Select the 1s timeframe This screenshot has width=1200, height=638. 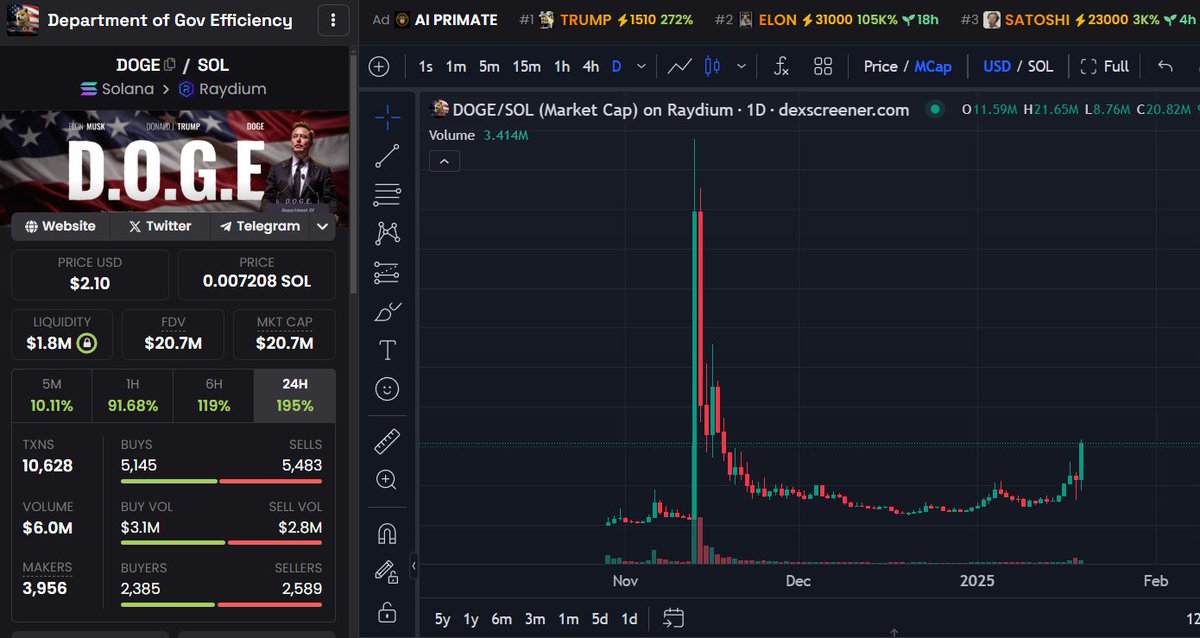[426, 66]
